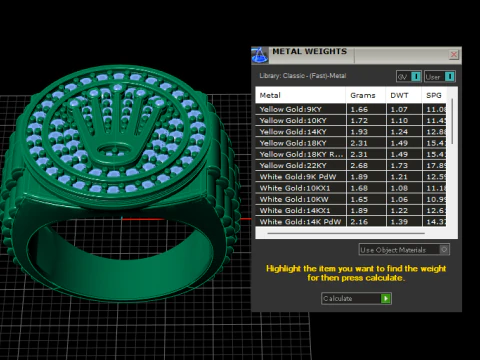Click the horizontal scrollbar under metal list
480x360 pixels.
coord(346,233)
